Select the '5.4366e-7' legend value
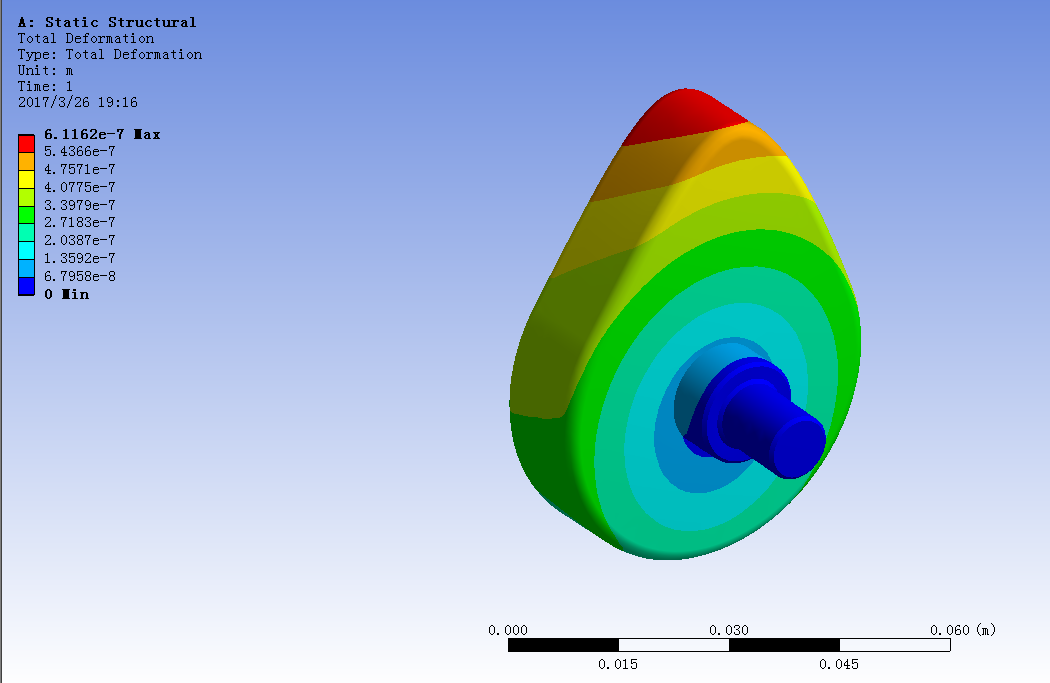1050x683 pixels. pyautogui.click(x=80, y=151)
